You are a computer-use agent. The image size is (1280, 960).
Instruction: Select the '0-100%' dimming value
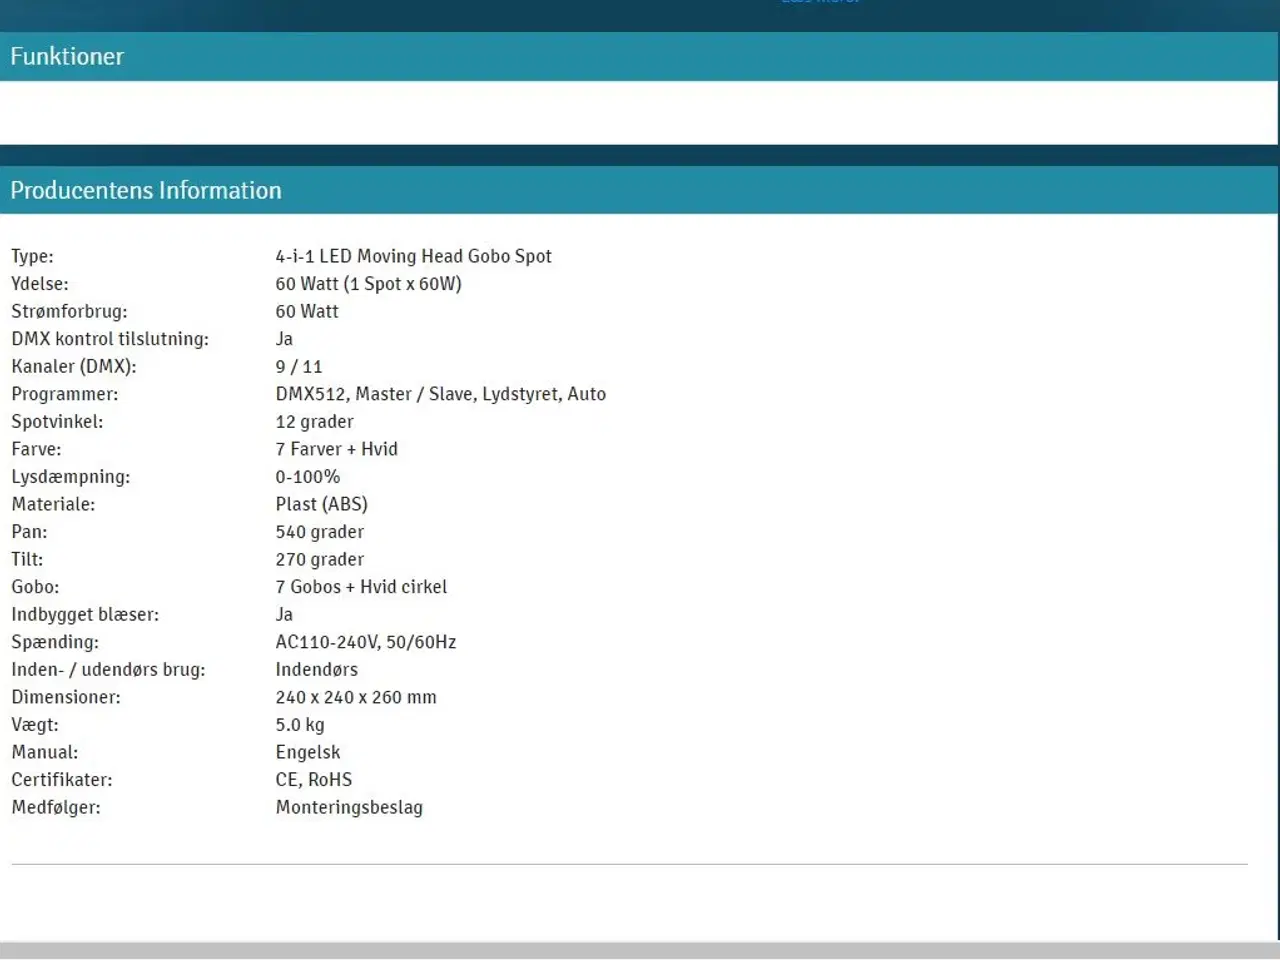(308, 477)
